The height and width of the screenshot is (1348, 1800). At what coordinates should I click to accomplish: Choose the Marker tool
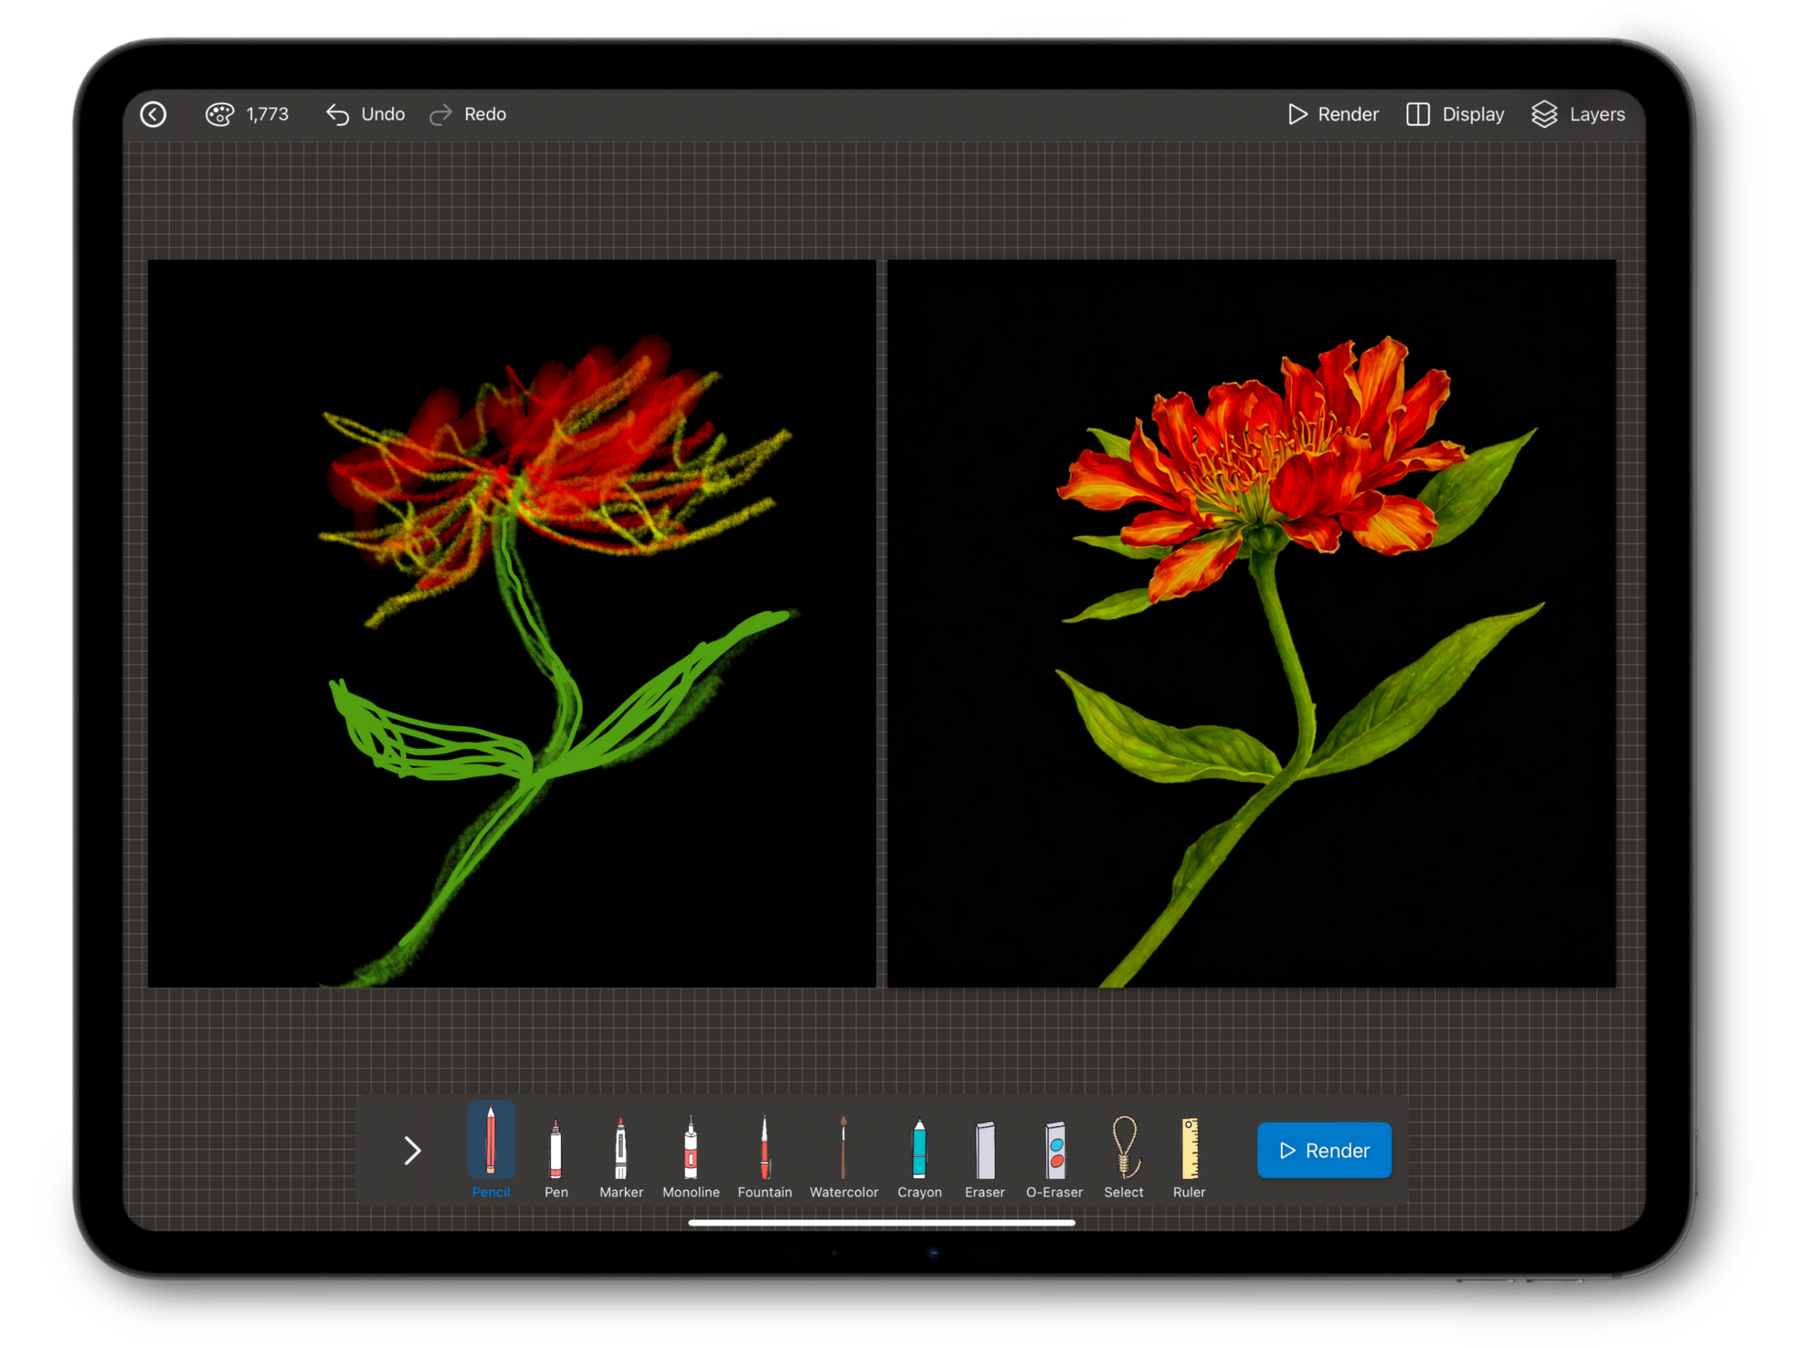[621, 1152]
